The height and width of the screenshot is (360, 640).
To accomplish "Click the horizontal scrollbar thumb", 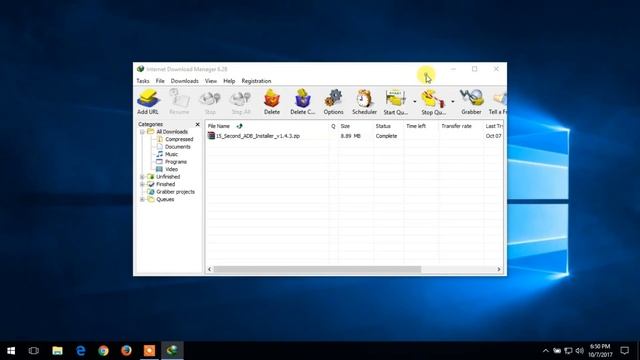I will (317, 269).
